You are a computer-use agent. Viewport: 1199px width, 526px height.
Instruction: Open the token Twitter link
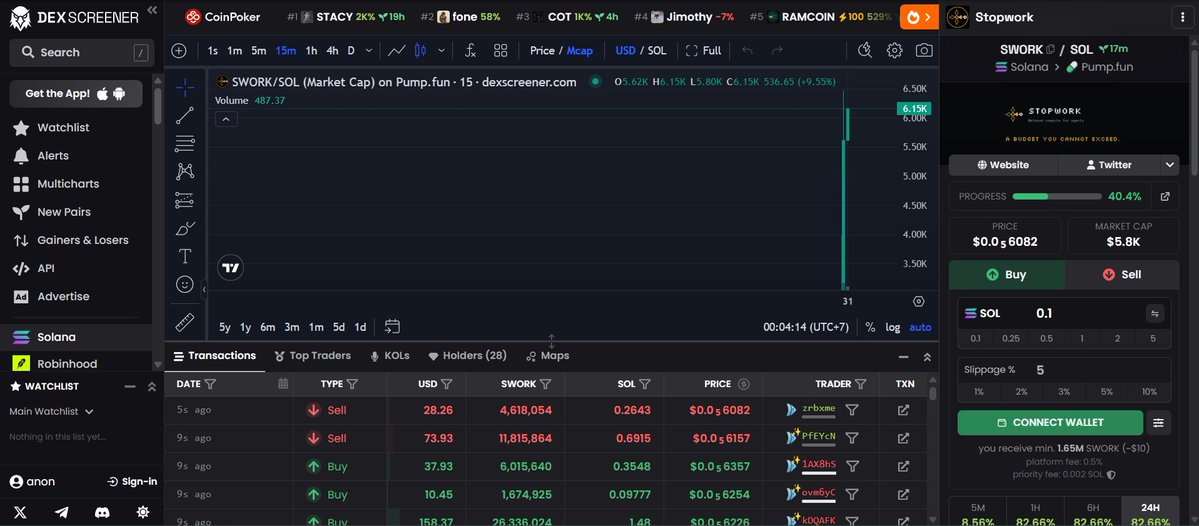click(x=1109, y=164)
